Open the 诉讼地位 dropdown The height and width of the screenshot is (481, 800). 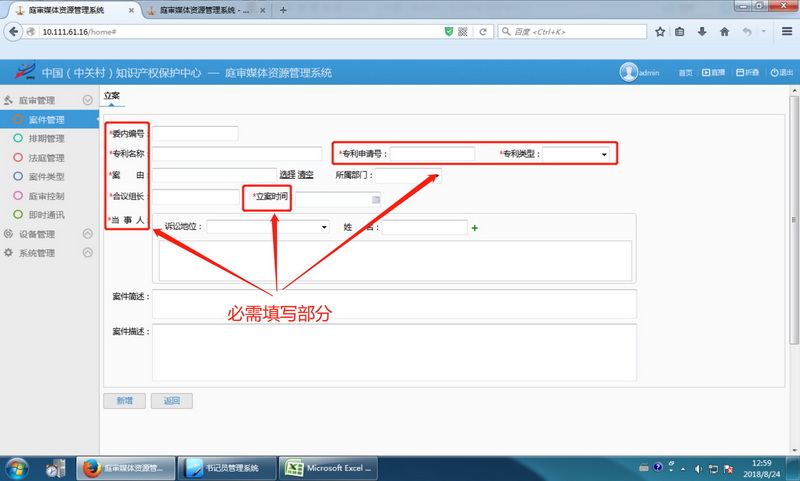[324, 227]
